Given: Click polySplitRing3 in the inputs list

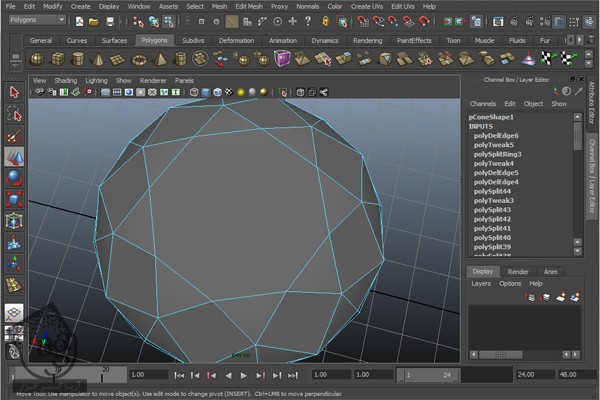Looking at the screenshot, I should [497, 154].
